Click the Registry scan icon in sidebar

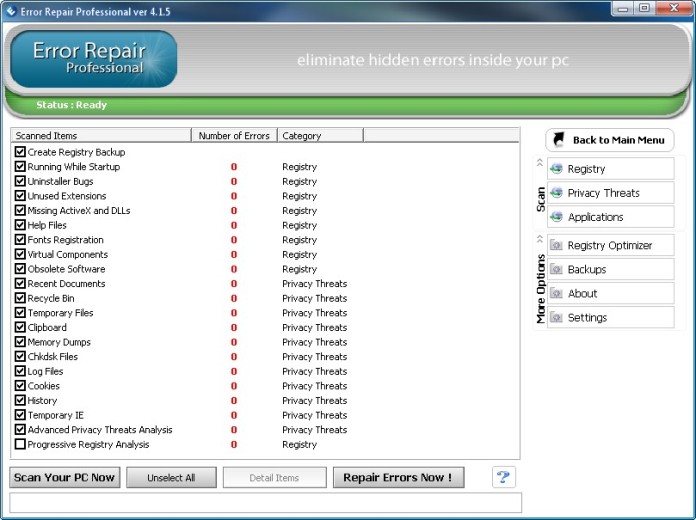tap(557, 169)
